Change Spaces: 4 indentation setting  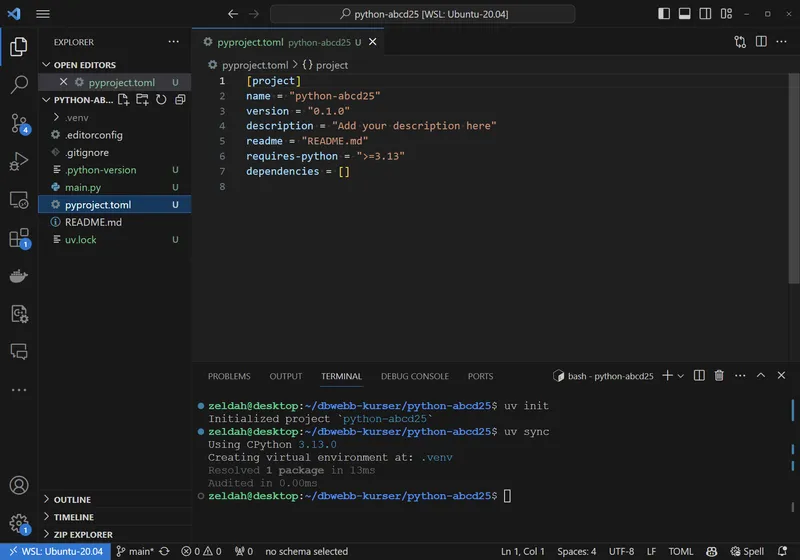(x=577, y=551)
